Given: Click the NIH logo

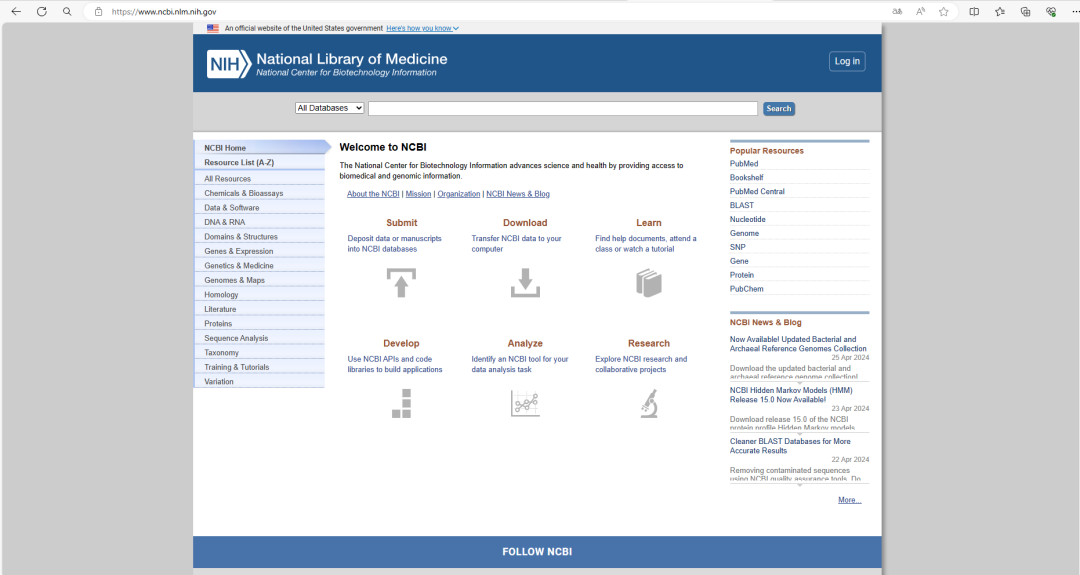Looking at the screenshot, I should point(229,64).
